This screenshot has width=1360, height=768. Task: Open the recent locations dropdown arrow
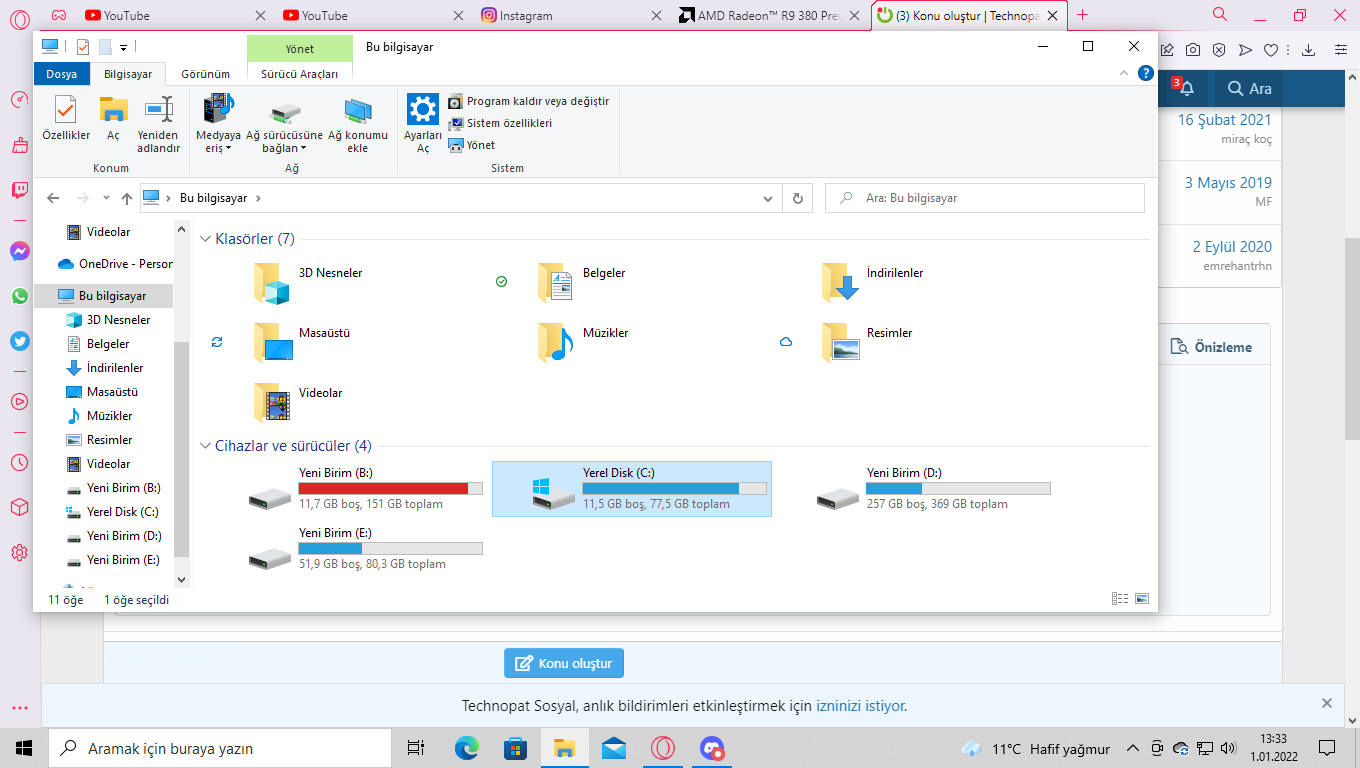tap(106, 198)
